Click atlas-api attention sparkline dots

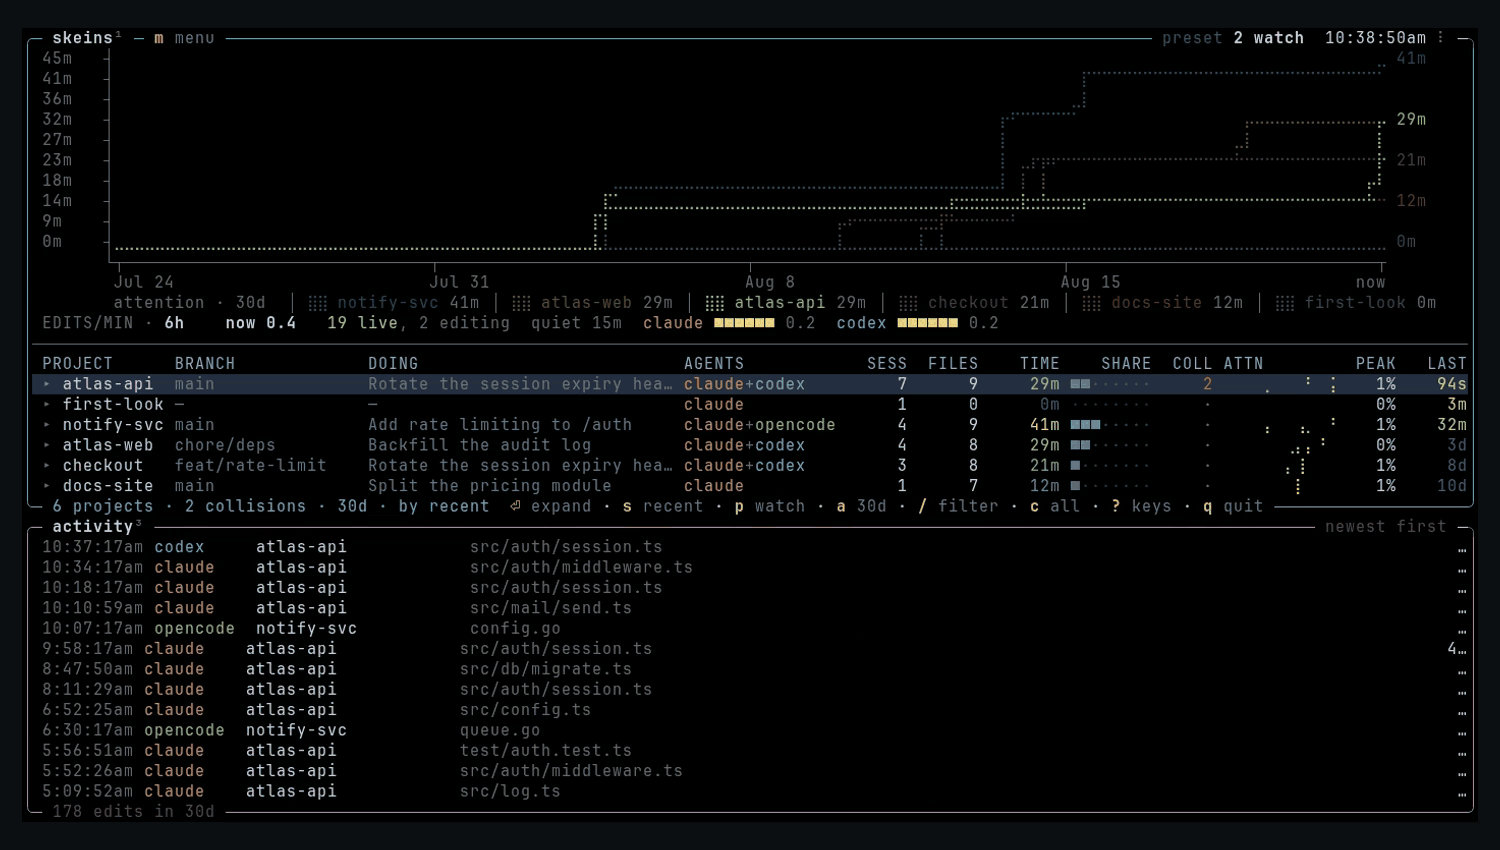pos(1300,384)
